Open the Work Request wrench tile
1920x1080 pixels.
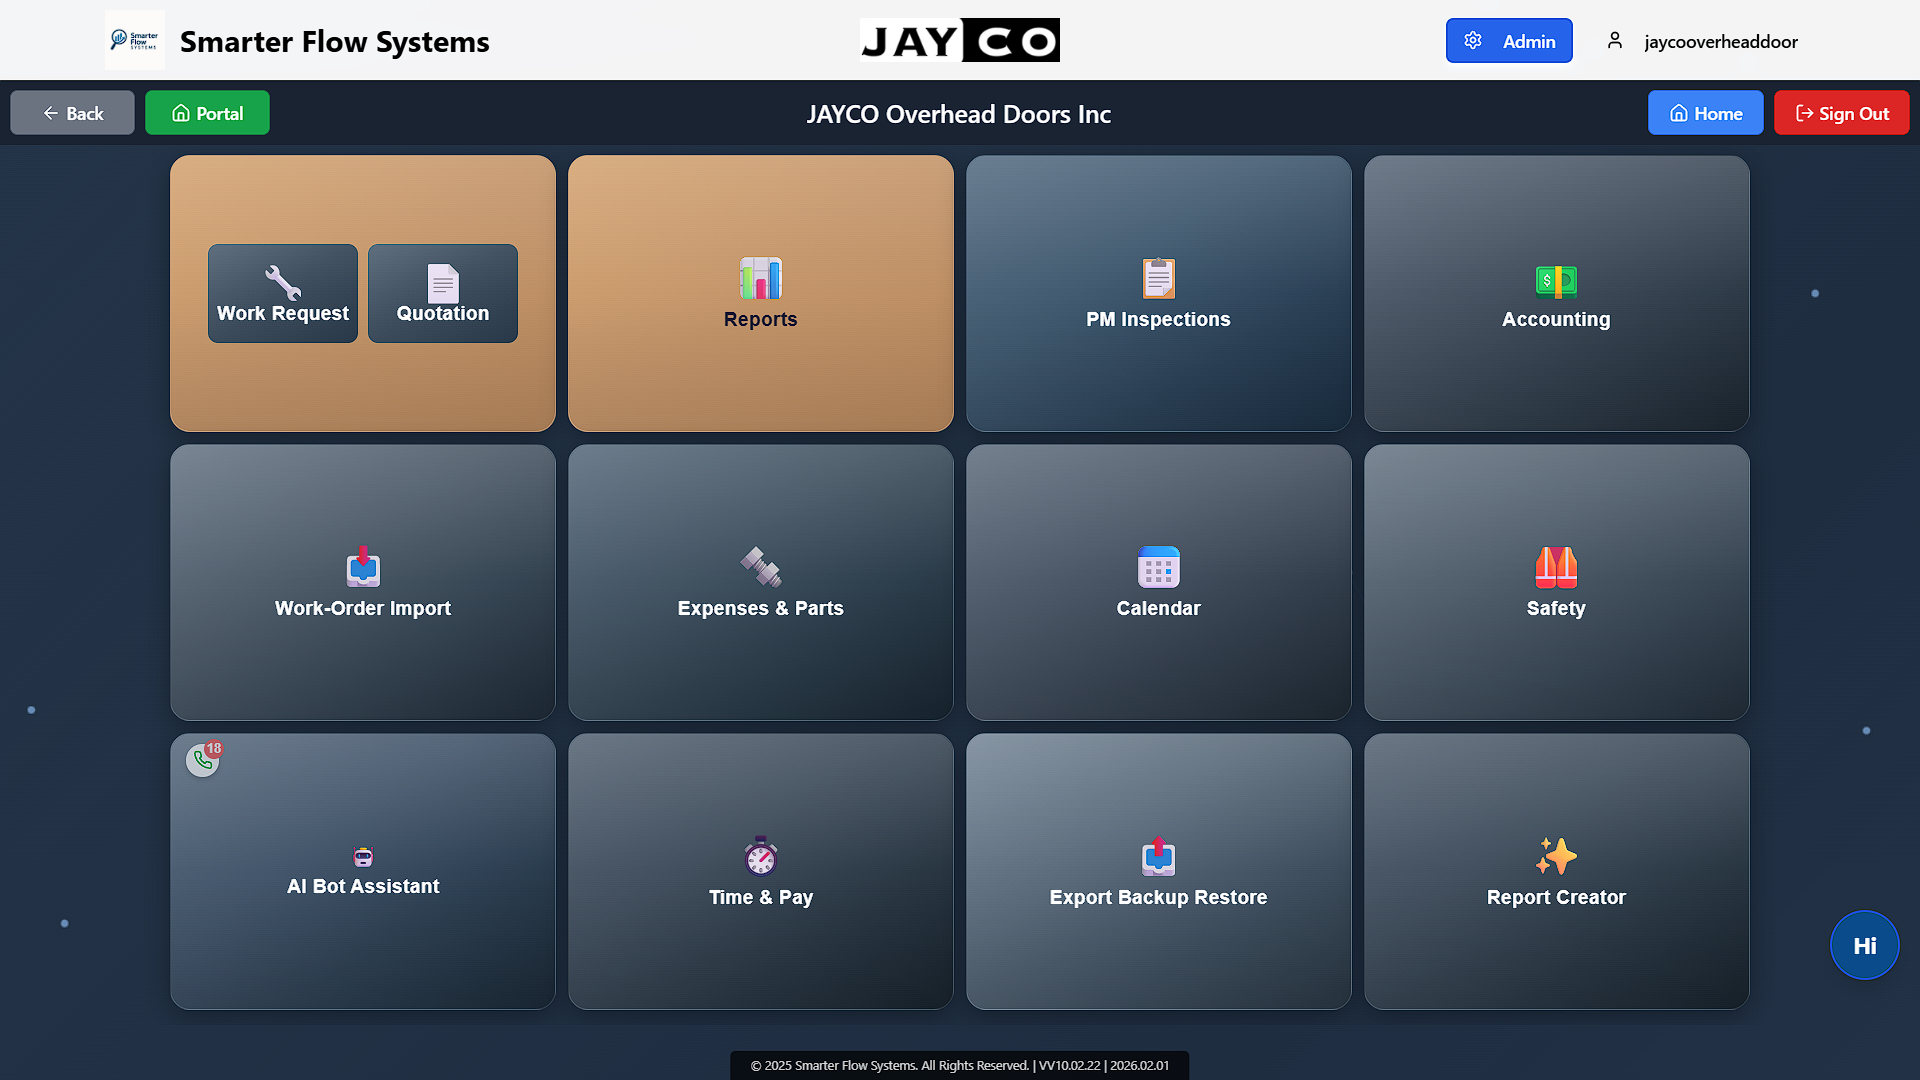point(283,293)
